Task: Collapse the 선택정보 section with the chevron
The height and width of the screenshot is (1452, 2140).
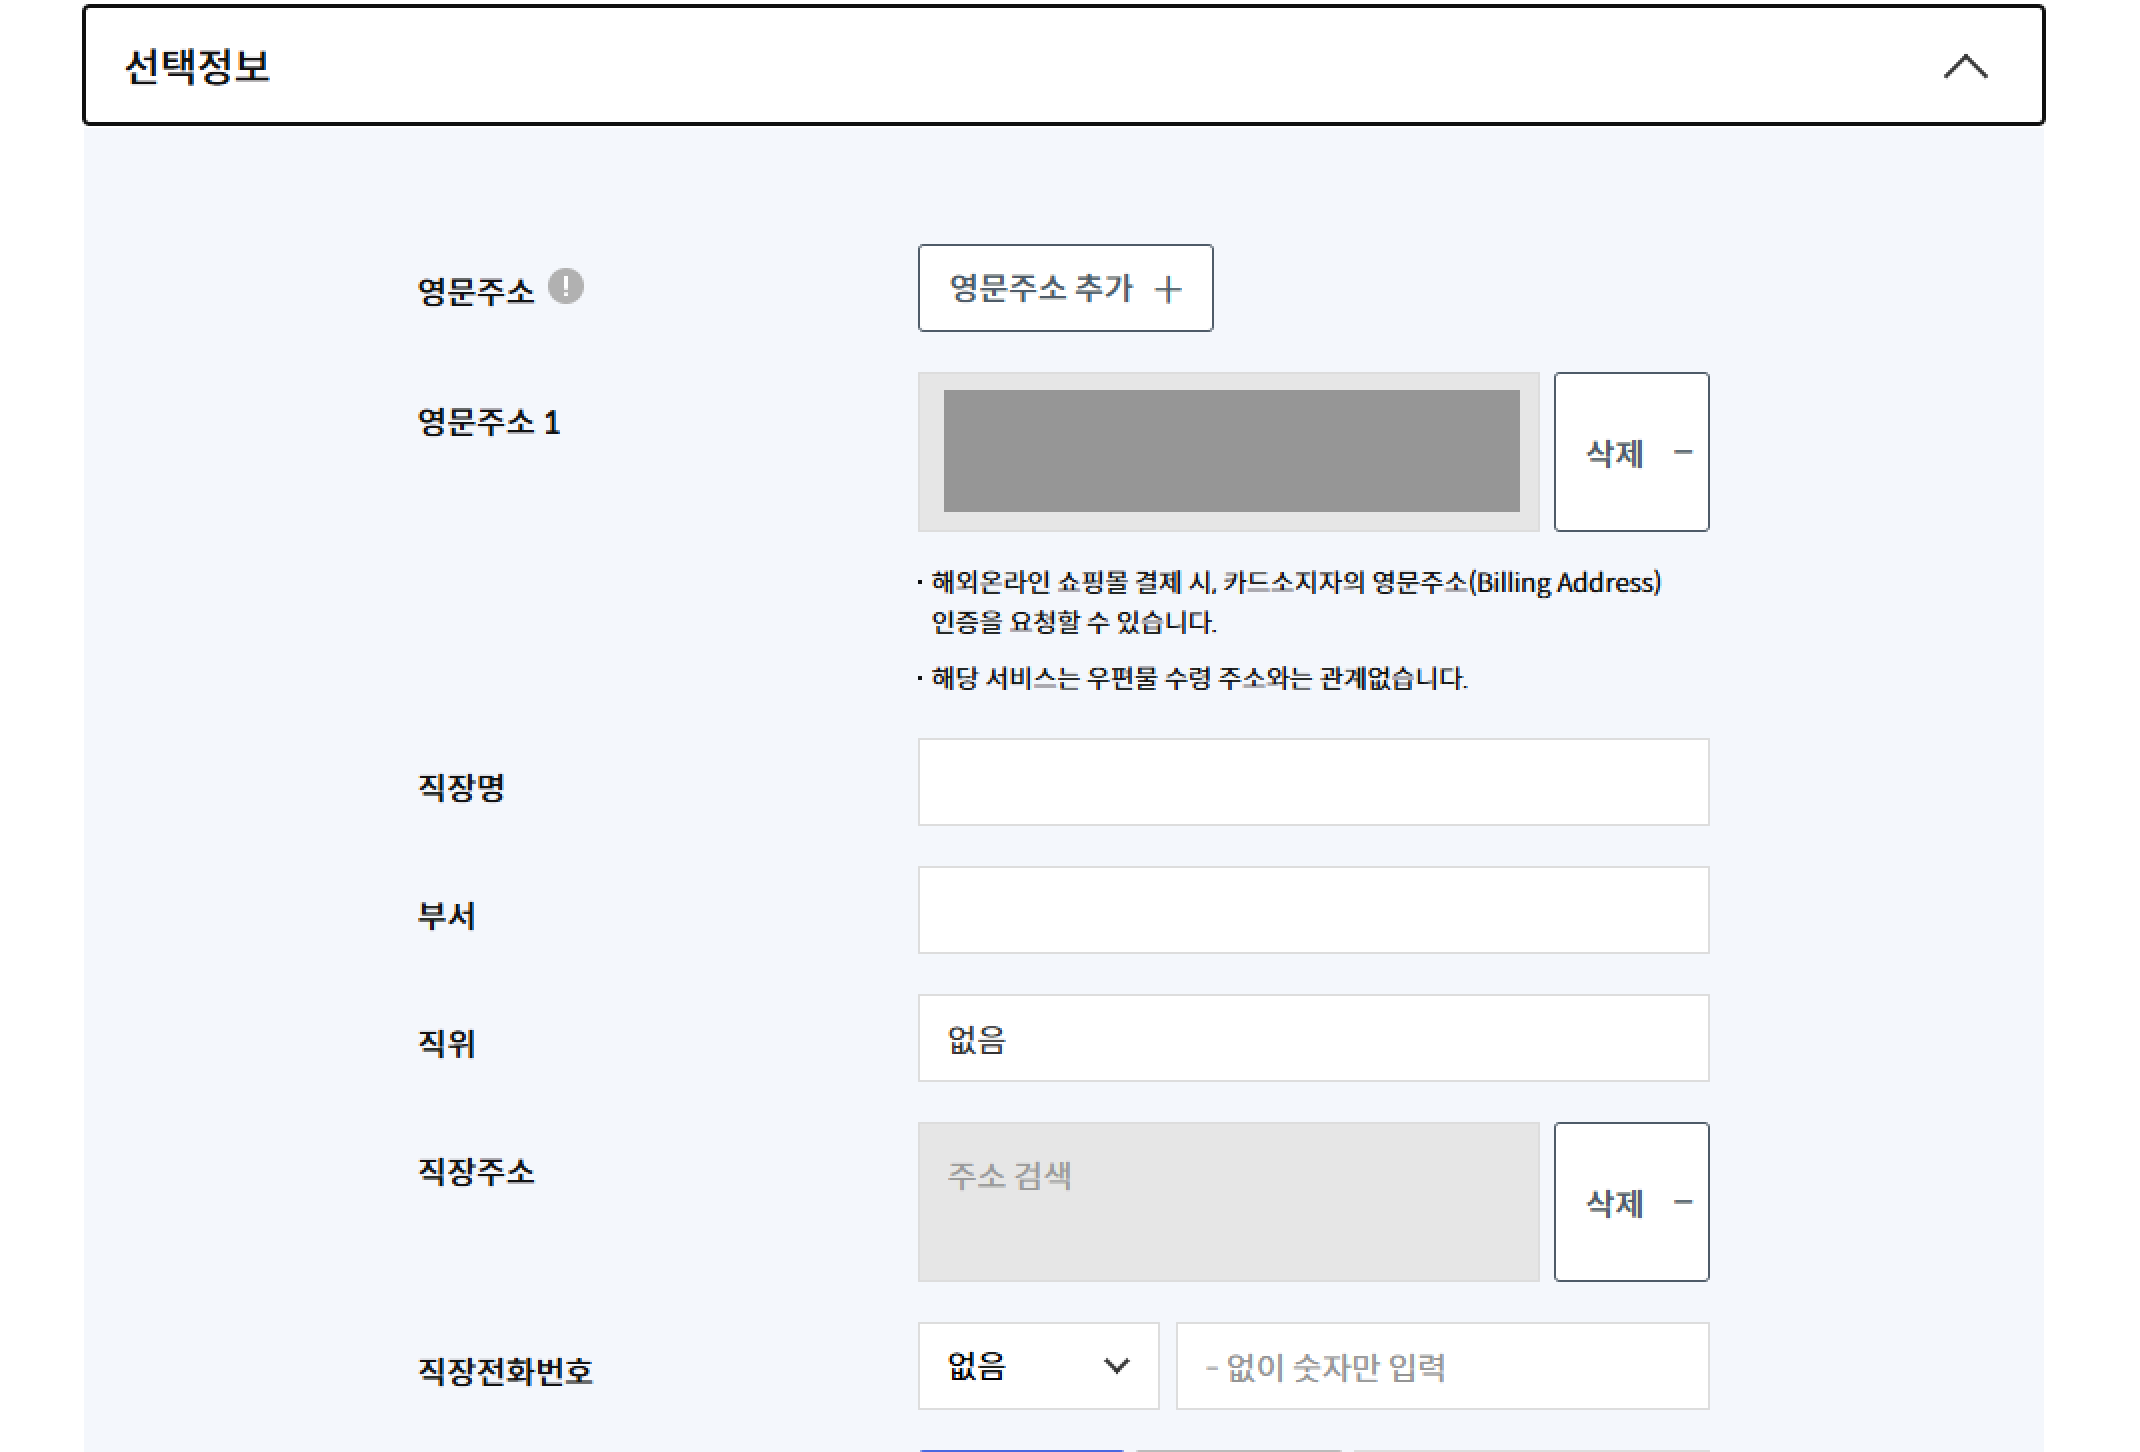Action: click(1965, 67)
